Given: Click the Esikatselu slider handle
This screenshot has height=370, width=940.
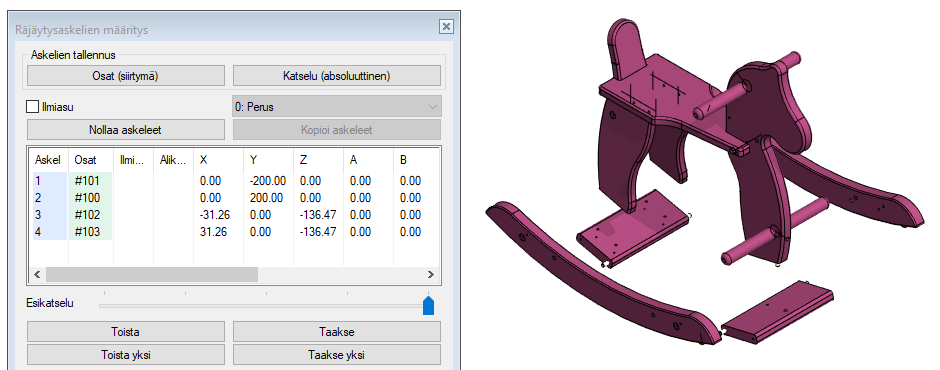Looking at the screenshot, I should pyautogui.click(x=428, y=305).
